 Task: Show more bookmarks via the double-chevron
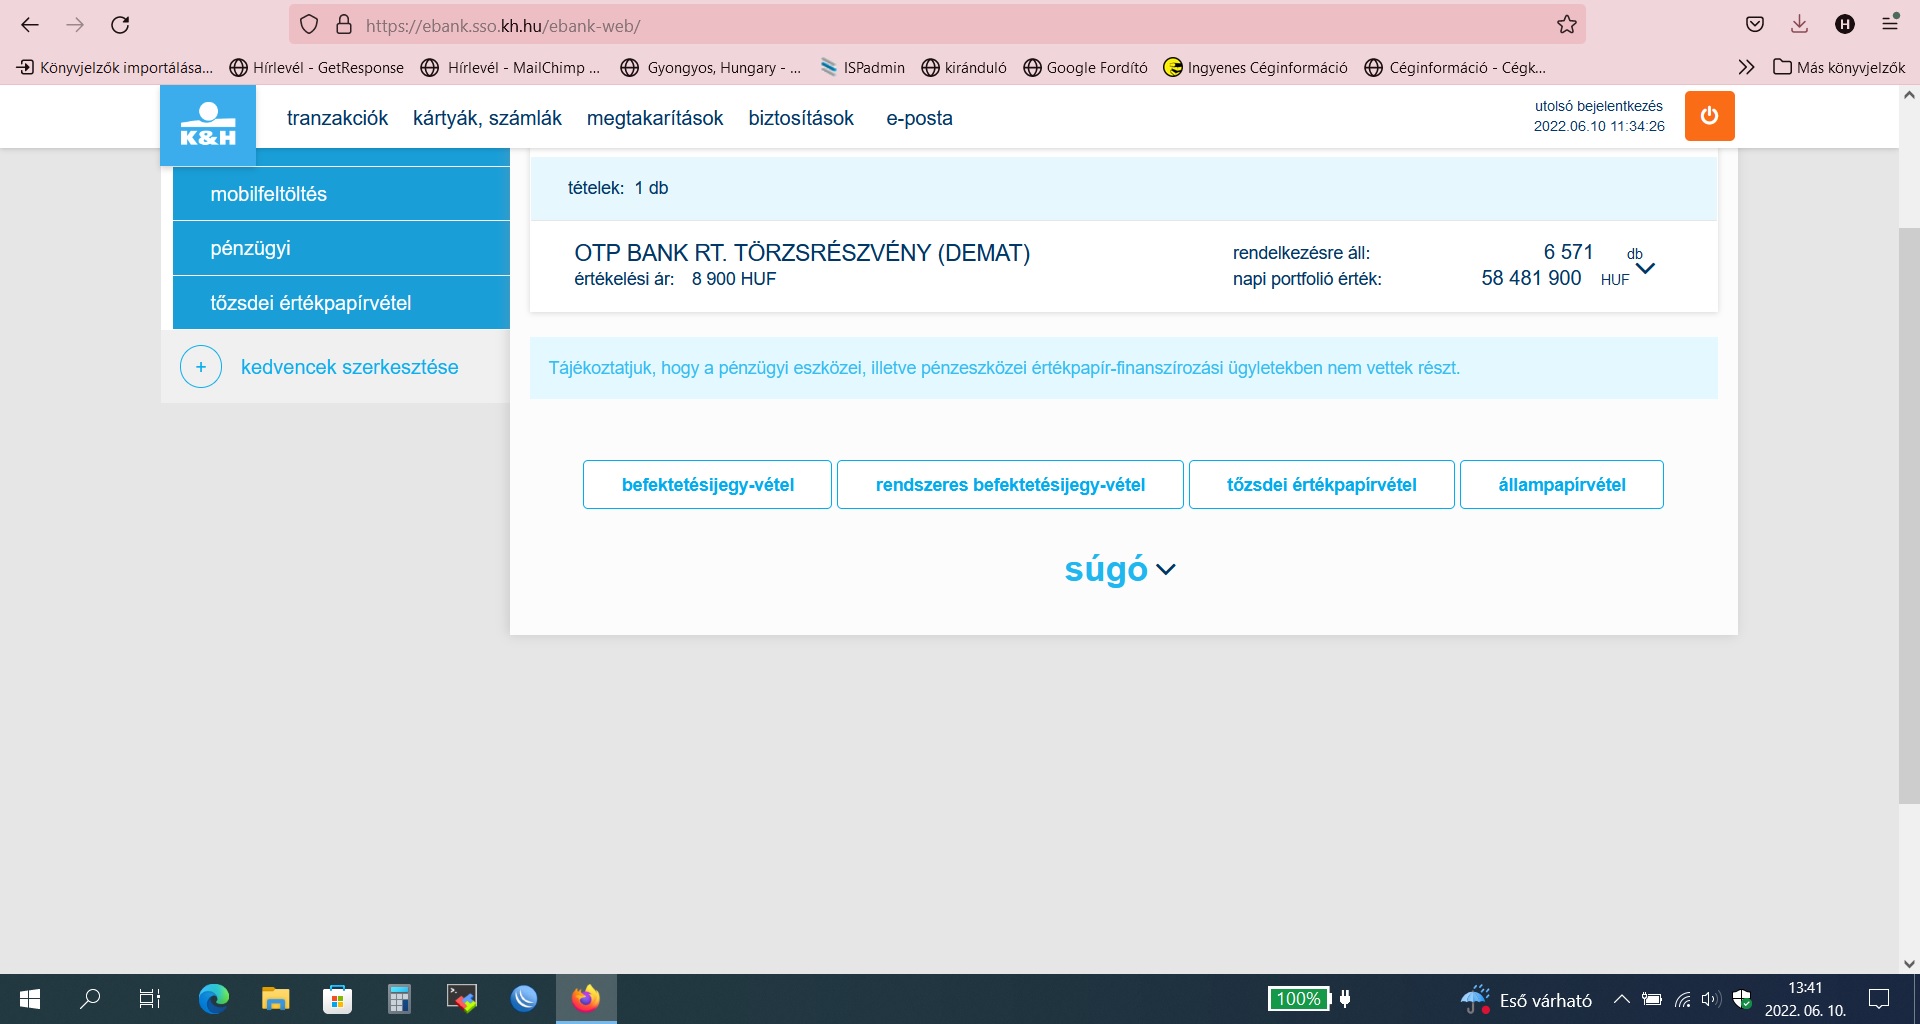click(x=1746, y=67)
